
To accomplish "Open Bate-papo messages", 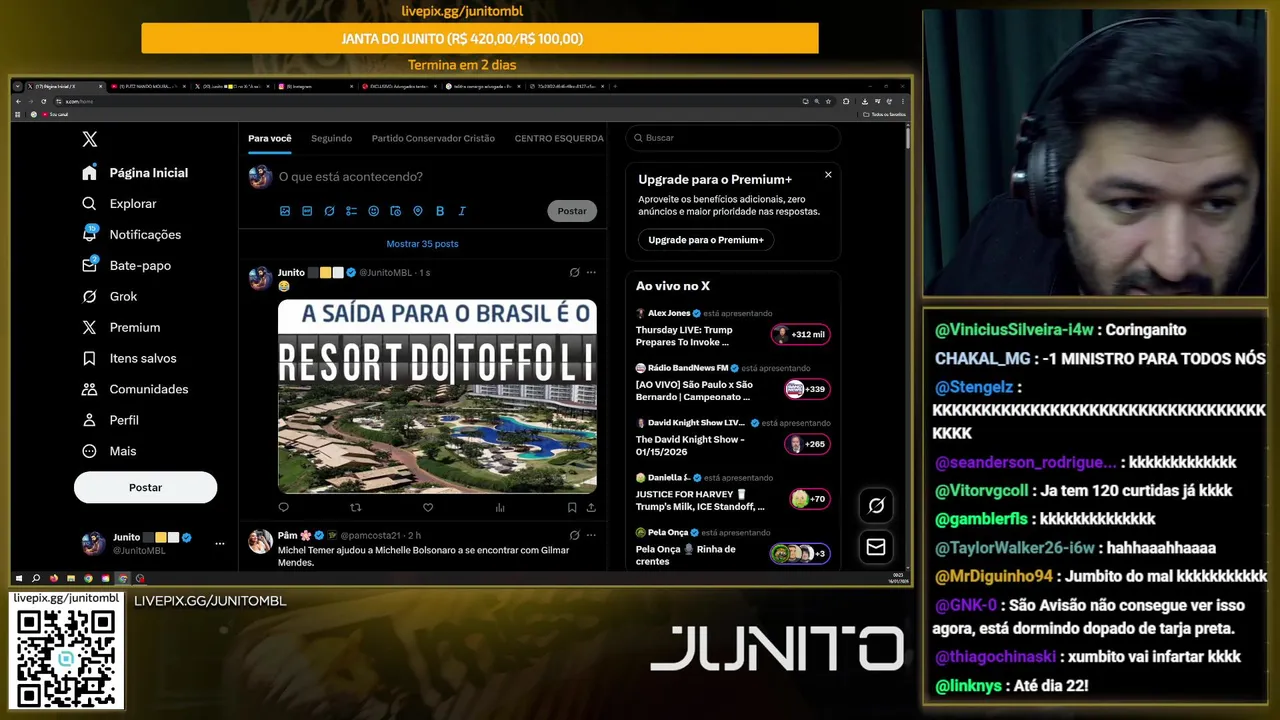I will point(127,266).
